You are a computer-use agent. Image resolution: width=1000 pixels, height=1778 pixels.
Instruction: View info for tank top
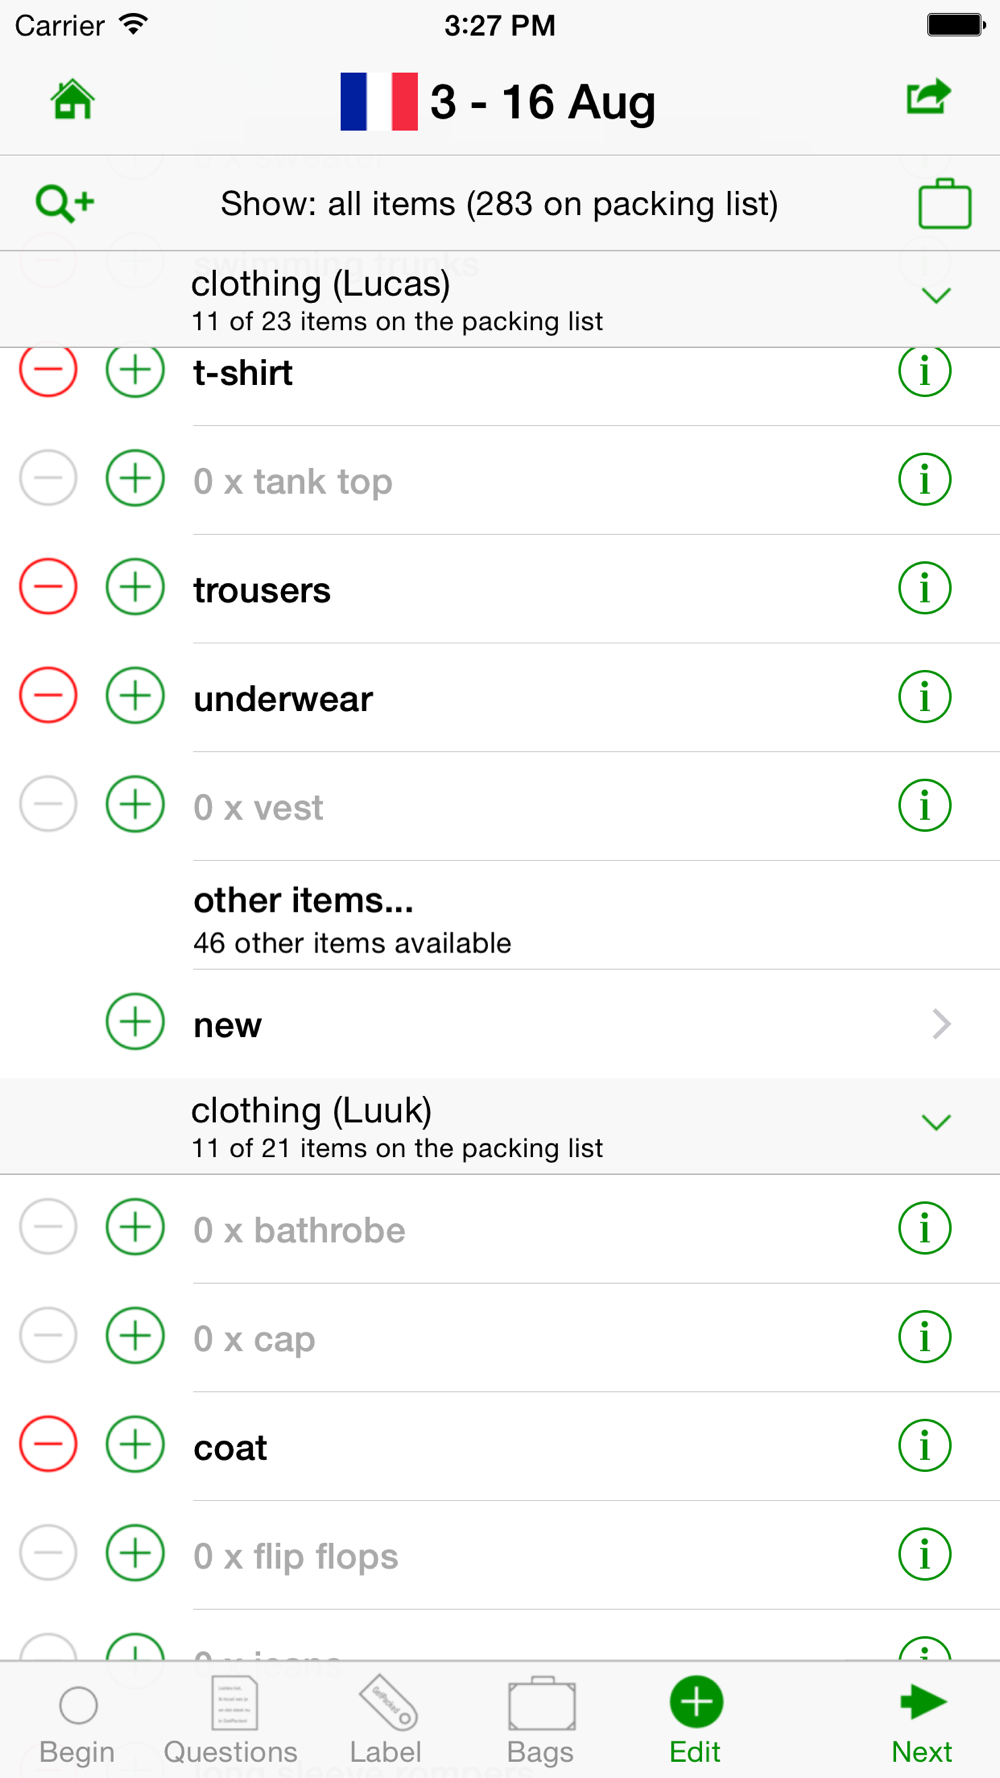coord(924,479)
